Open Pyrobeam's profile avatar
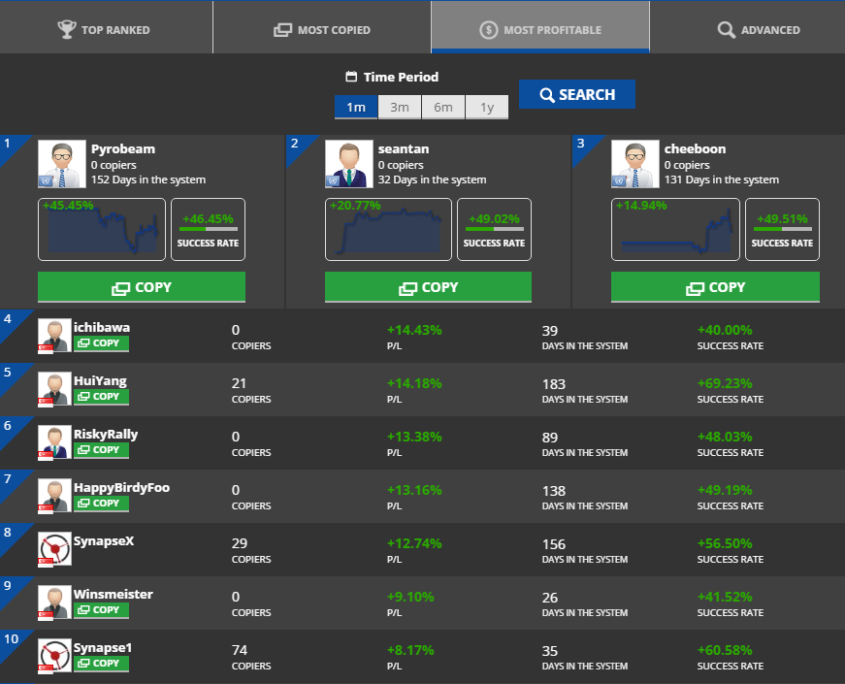This screenshot has width=845, height=684. tap(61, 164)
